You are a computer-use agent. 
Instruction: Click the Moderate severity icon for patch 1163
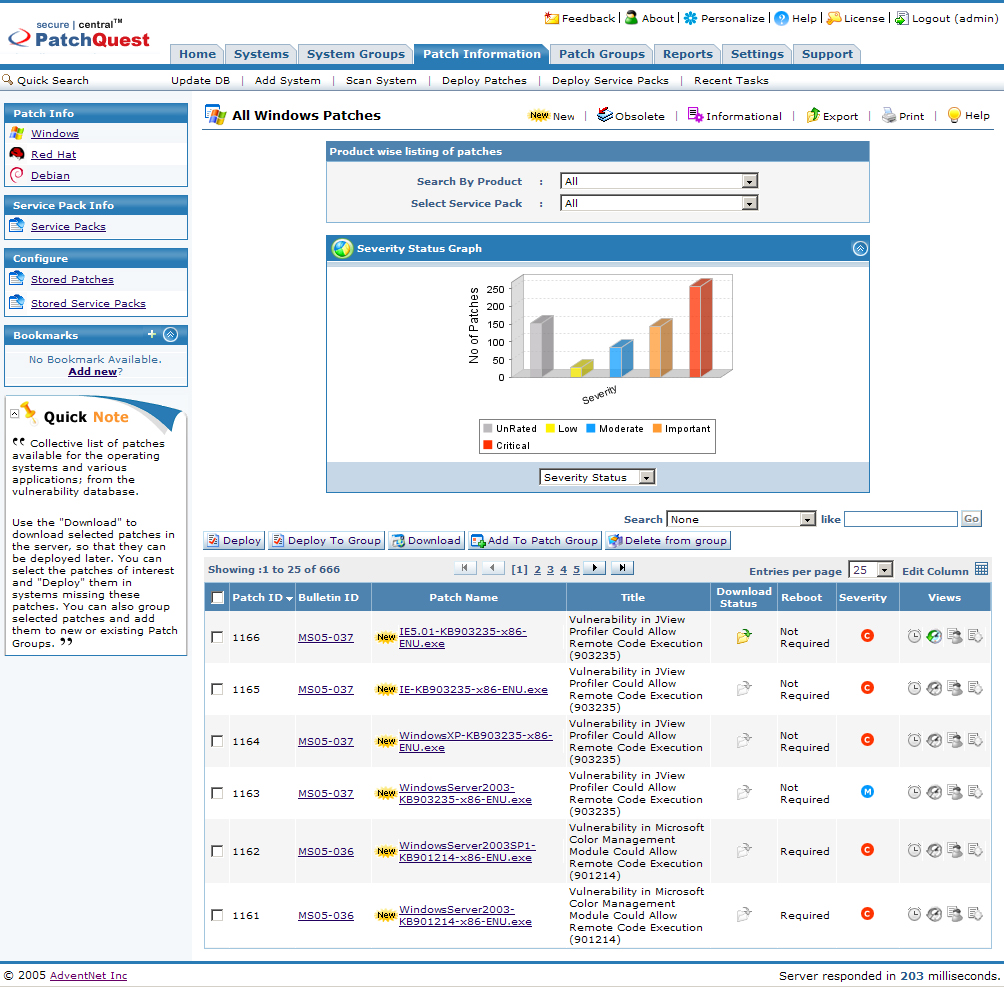coord(867,792)
